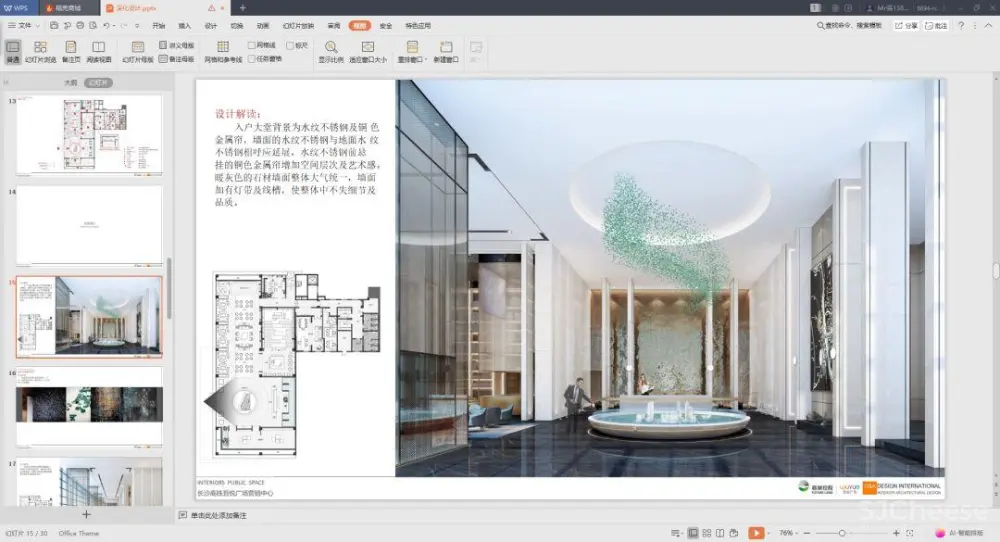Open the Zoom ratio tool (显示比例)
1000x542 pixels.
[x=331, y=51]
